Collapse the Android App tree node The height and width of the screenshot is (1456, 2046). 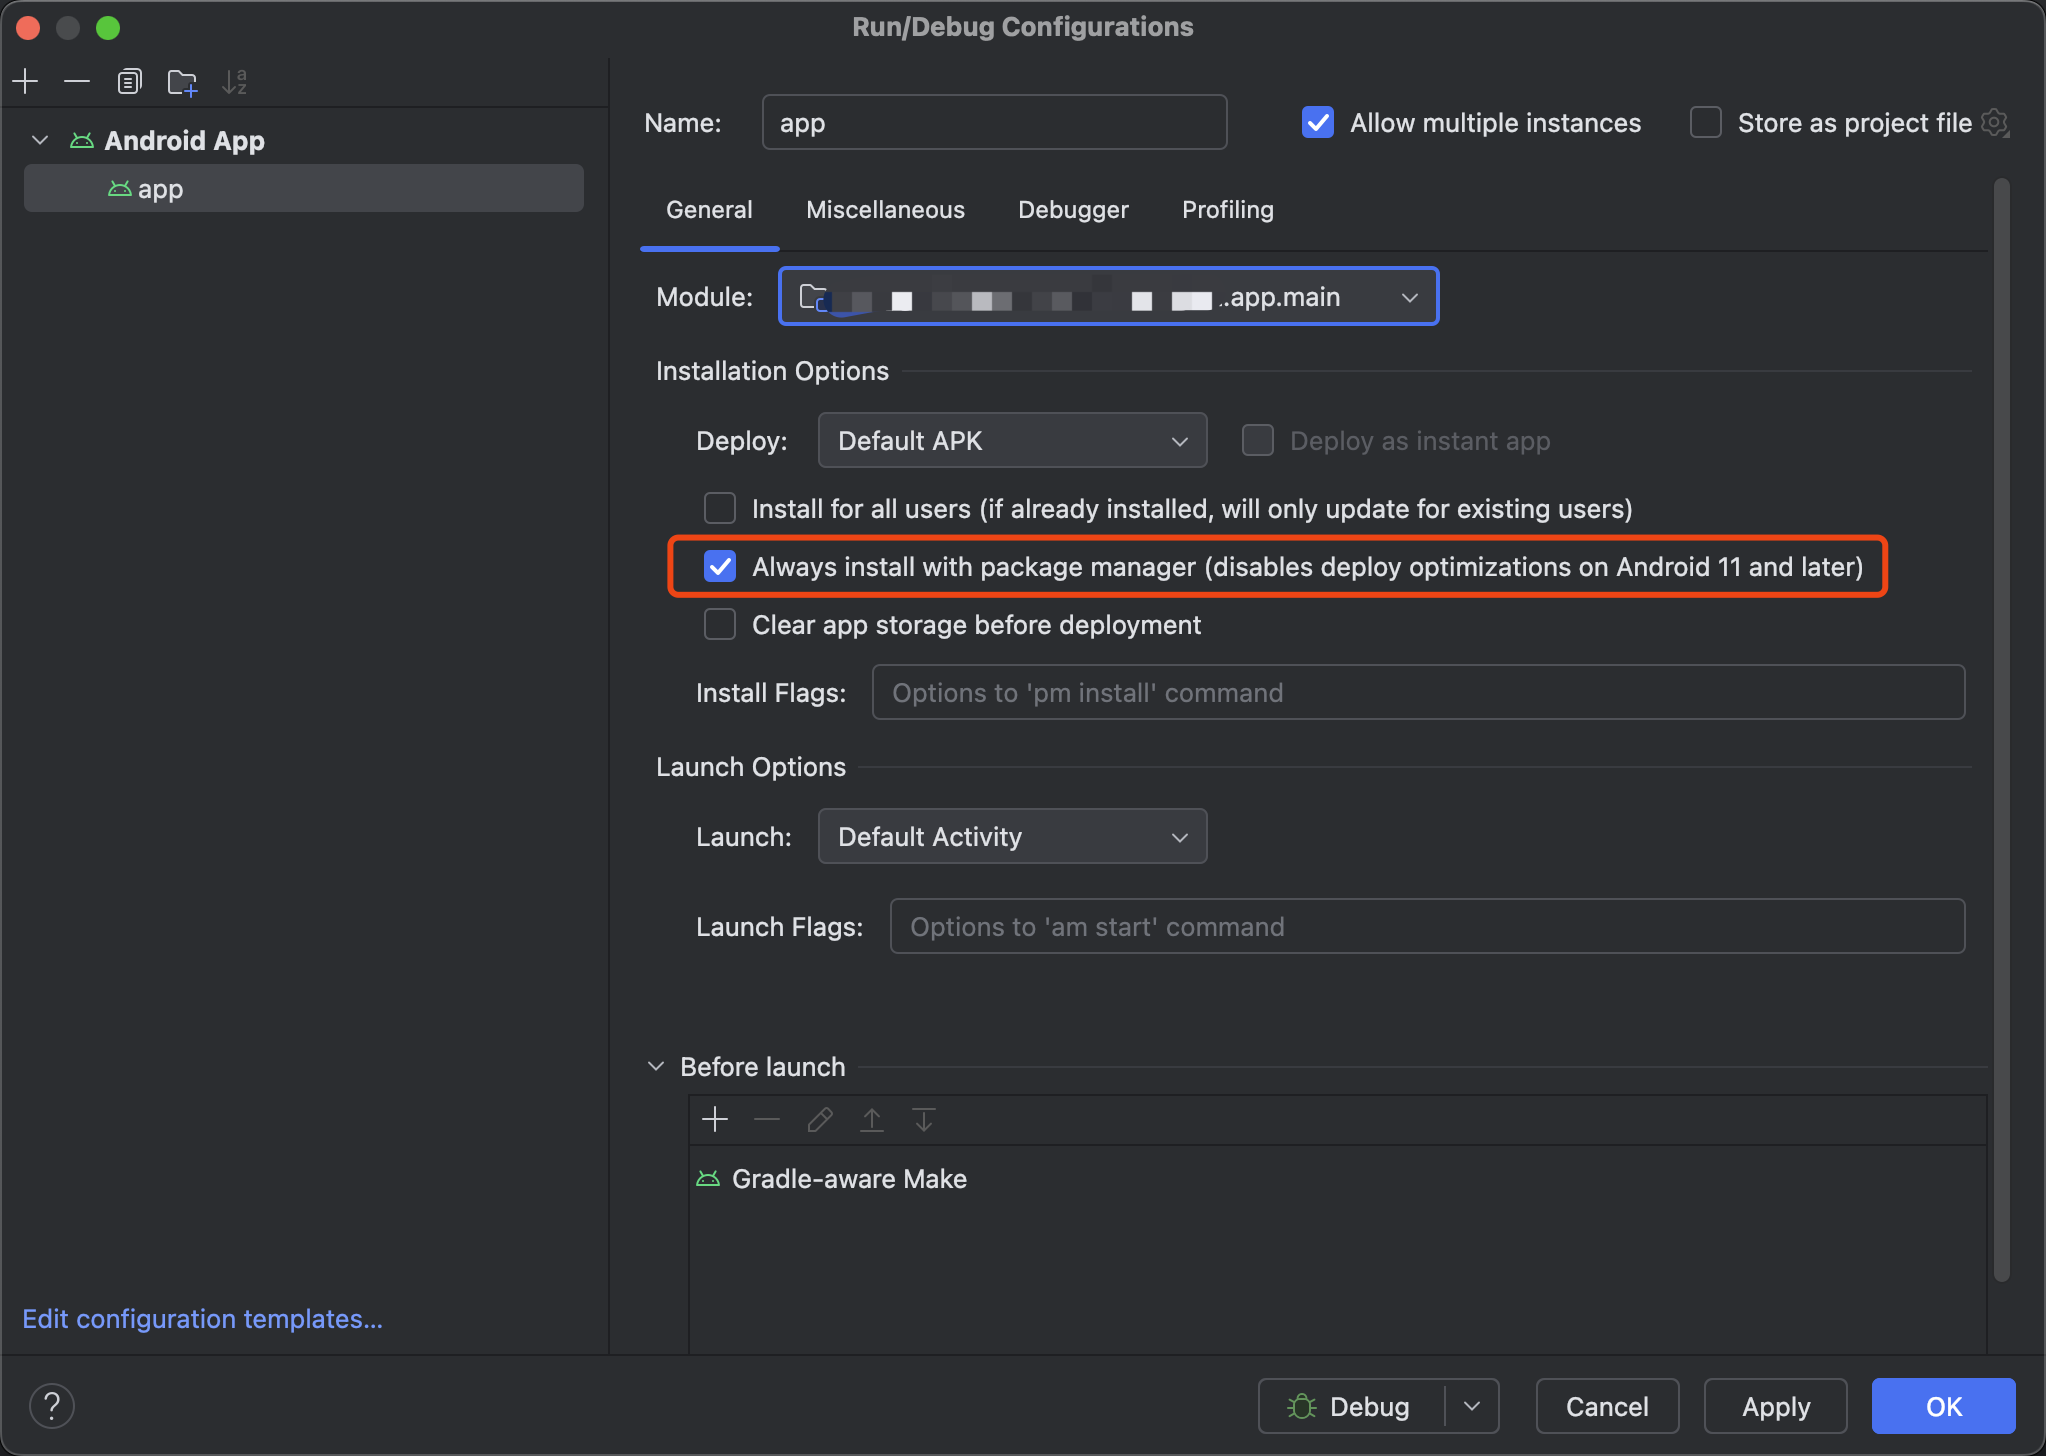coord(40,140)
